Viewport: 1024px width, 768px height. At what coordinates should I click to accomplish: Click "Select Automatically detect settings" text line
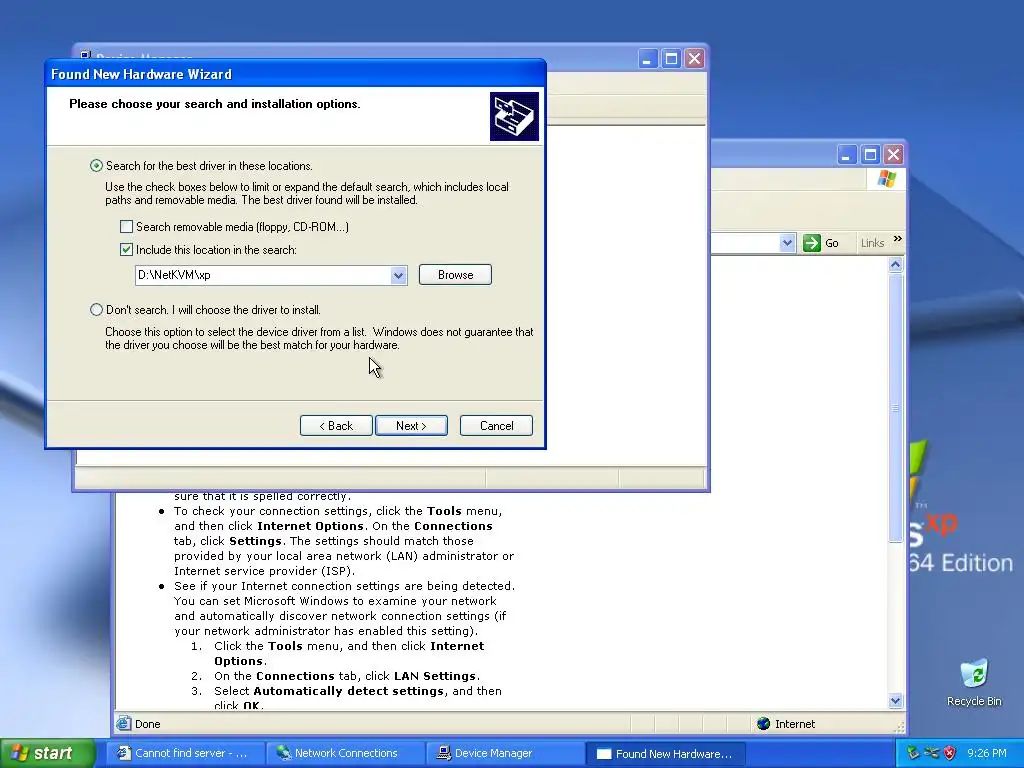pos(358,691)
